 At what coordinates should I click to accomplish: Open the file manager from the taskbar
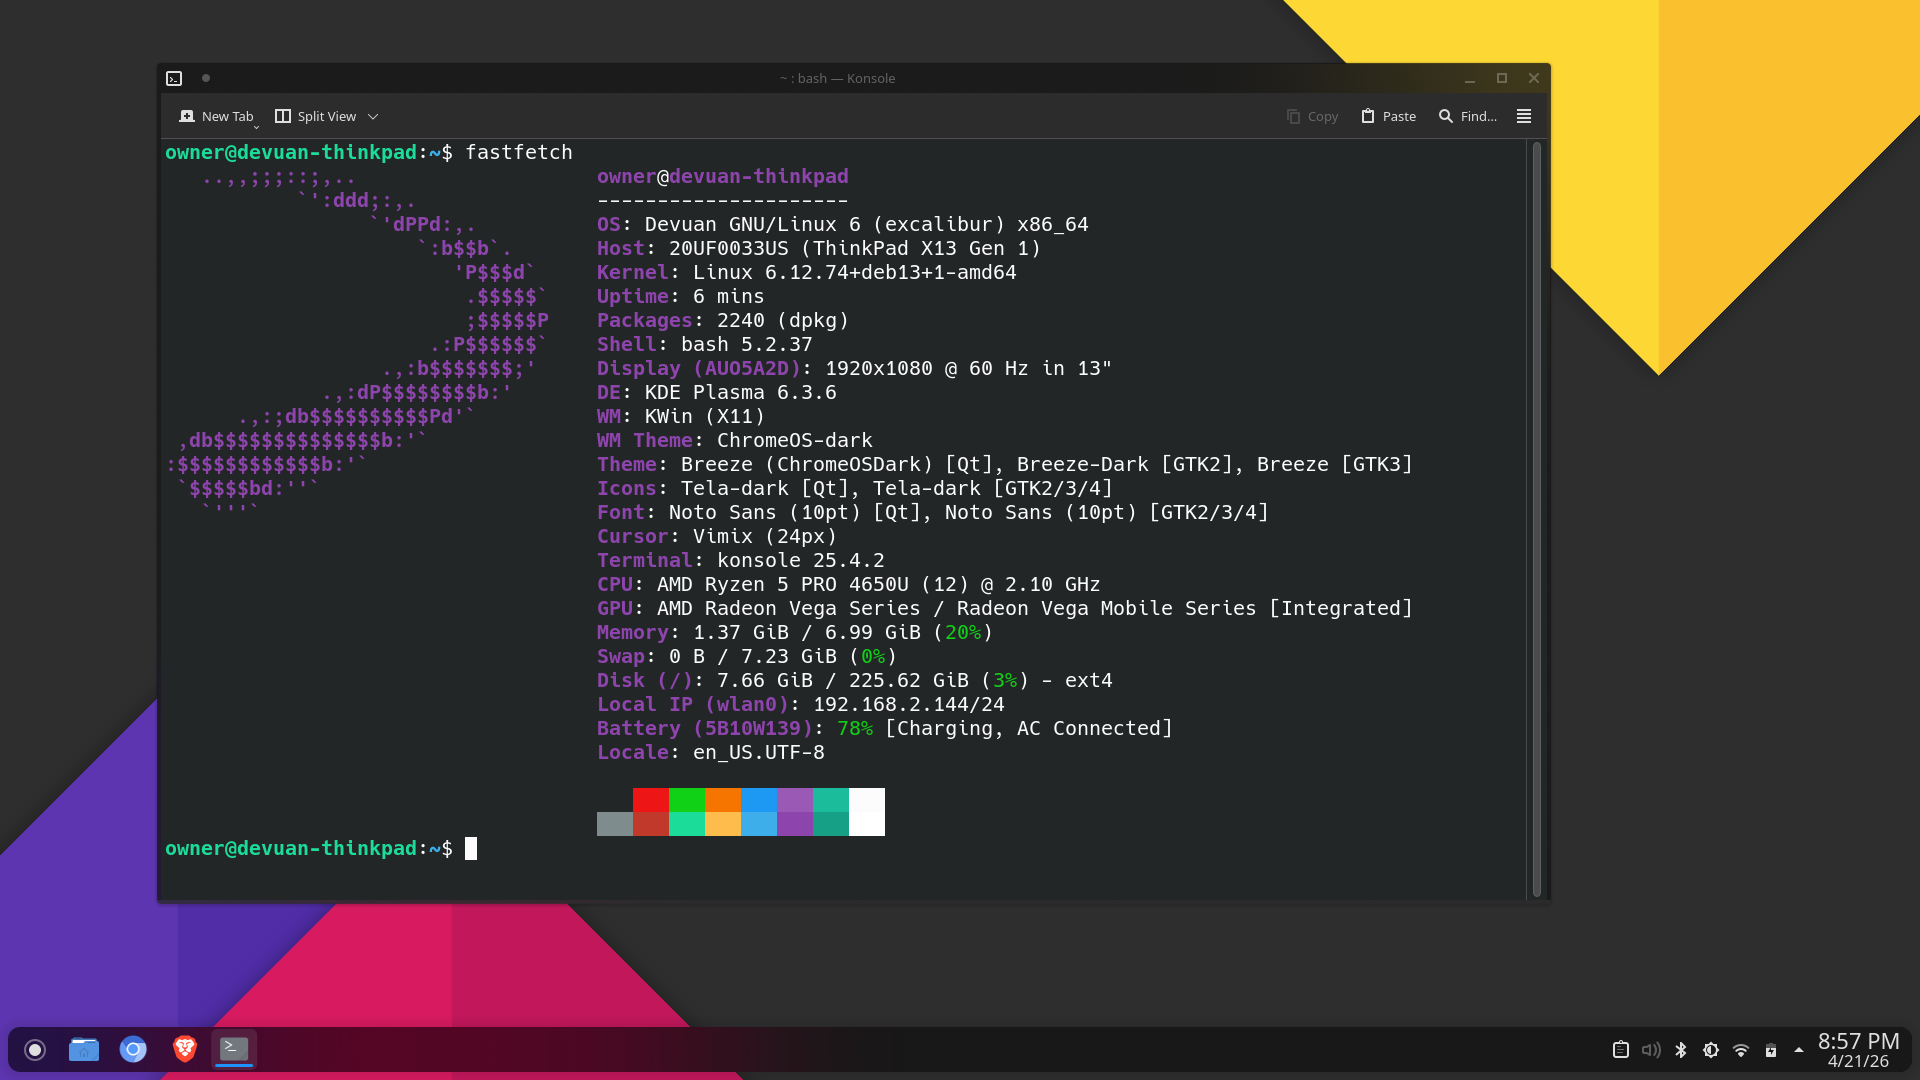click(x=84, y=1049)
